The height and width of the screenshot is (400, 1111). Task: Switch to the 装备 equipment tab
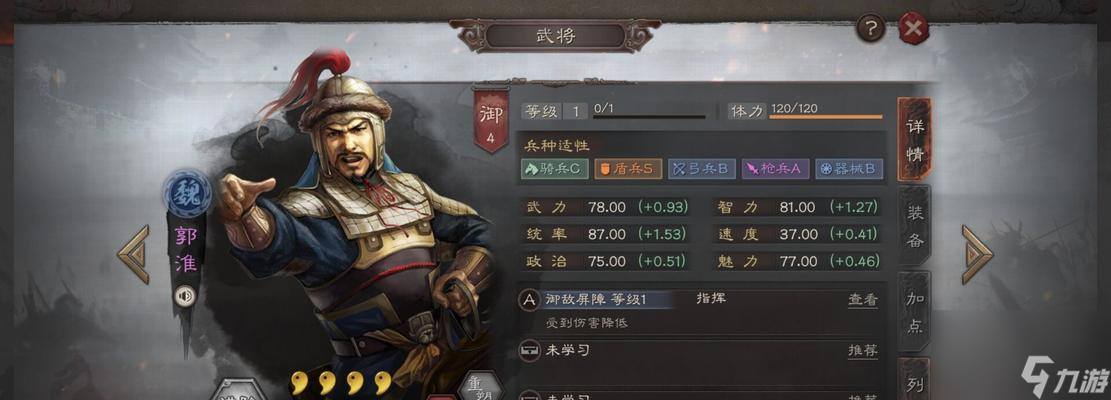(x=914, y=225)
